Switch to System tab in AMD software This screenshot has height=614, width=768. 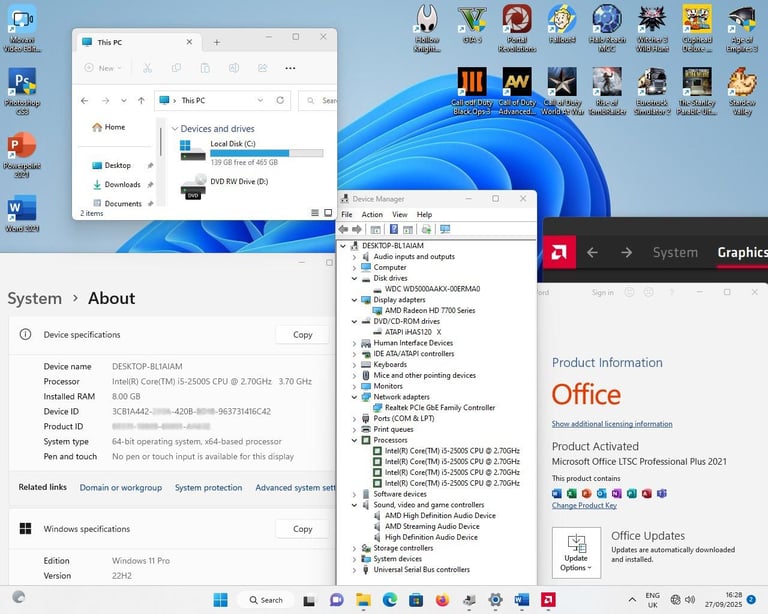coord(675,252)
